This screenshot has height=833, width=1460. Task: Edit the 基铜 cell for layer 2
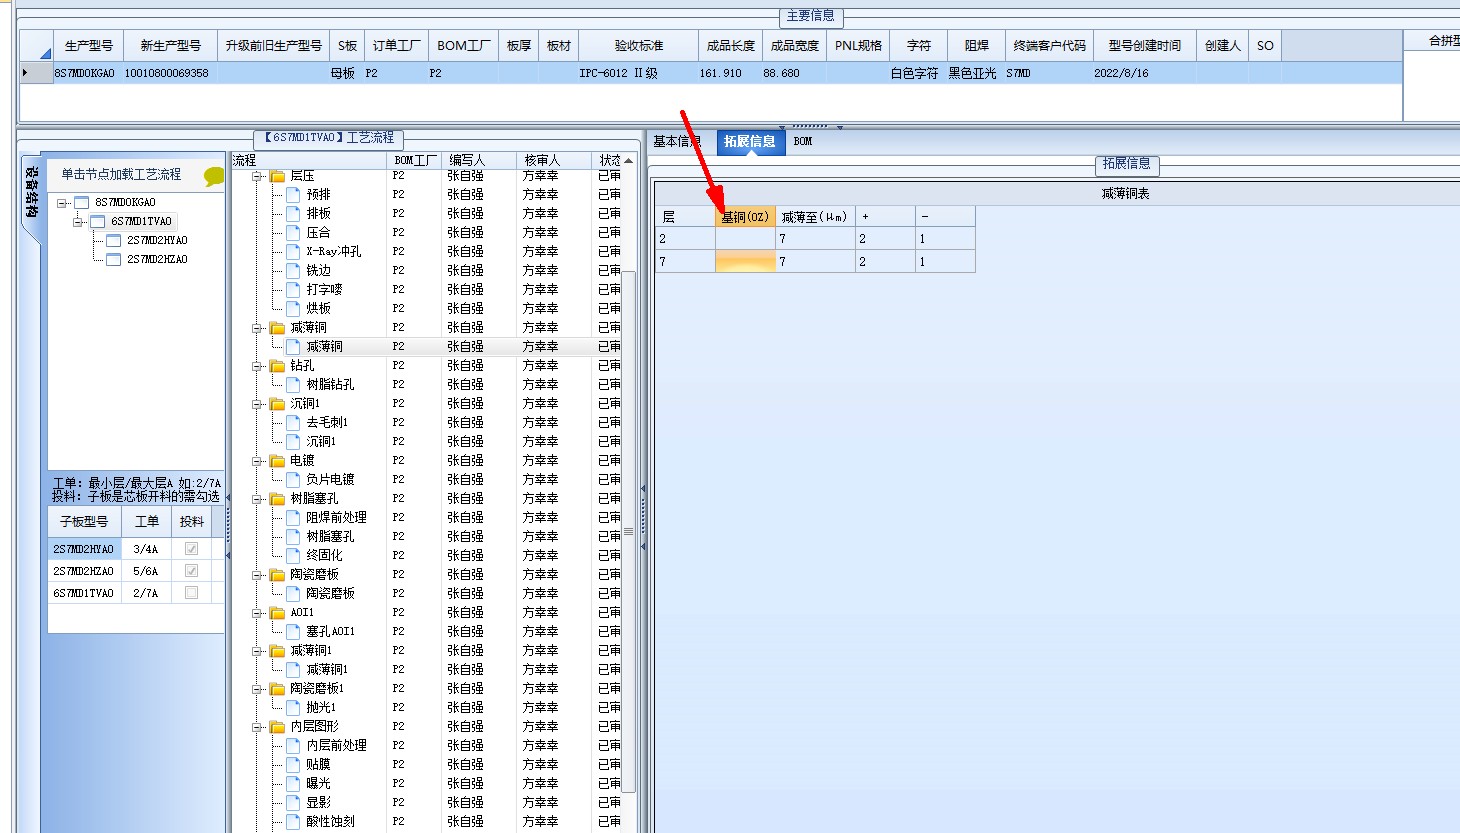click(746, 239)
